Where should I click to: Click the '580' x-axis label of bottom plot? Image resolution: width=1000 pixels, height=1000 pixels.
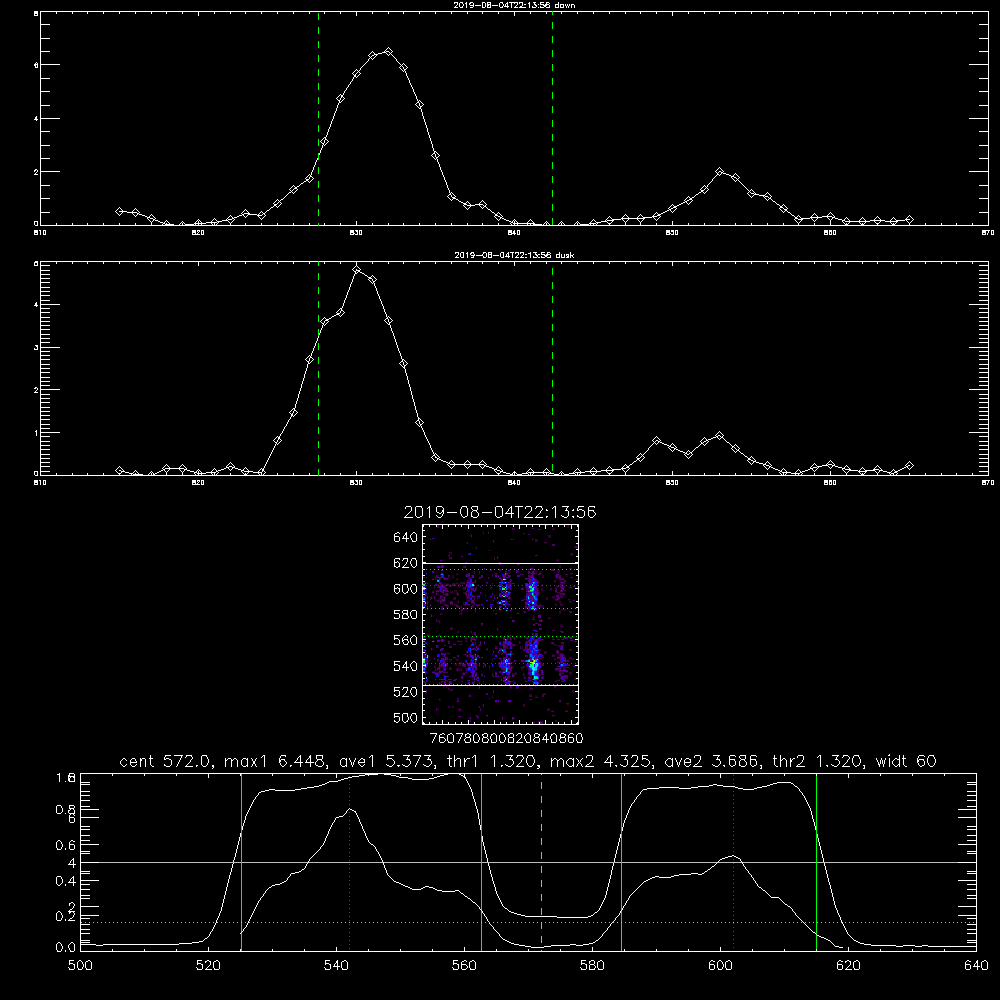pyautogui.click(x=592, y=966)
